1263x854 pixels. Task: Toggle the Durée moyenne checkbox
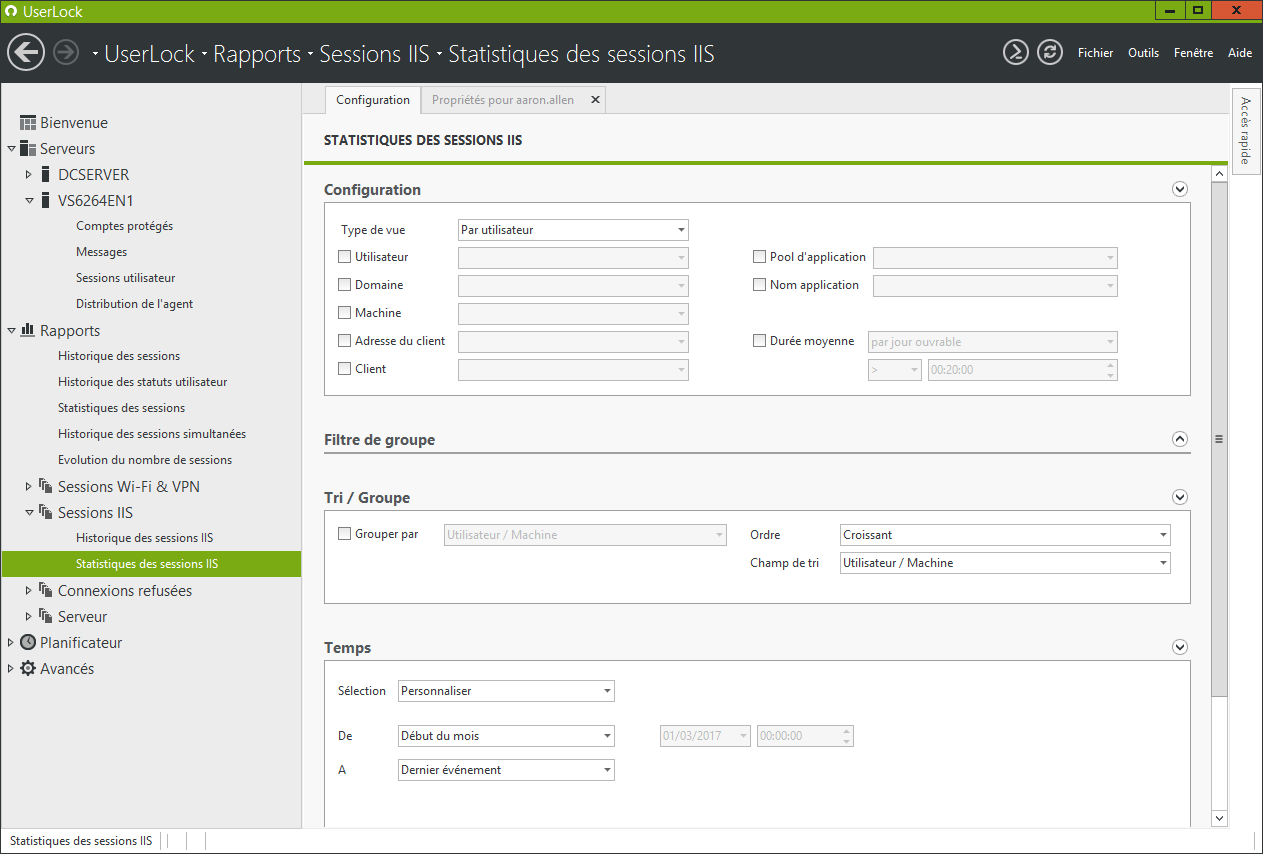[760, 341]
